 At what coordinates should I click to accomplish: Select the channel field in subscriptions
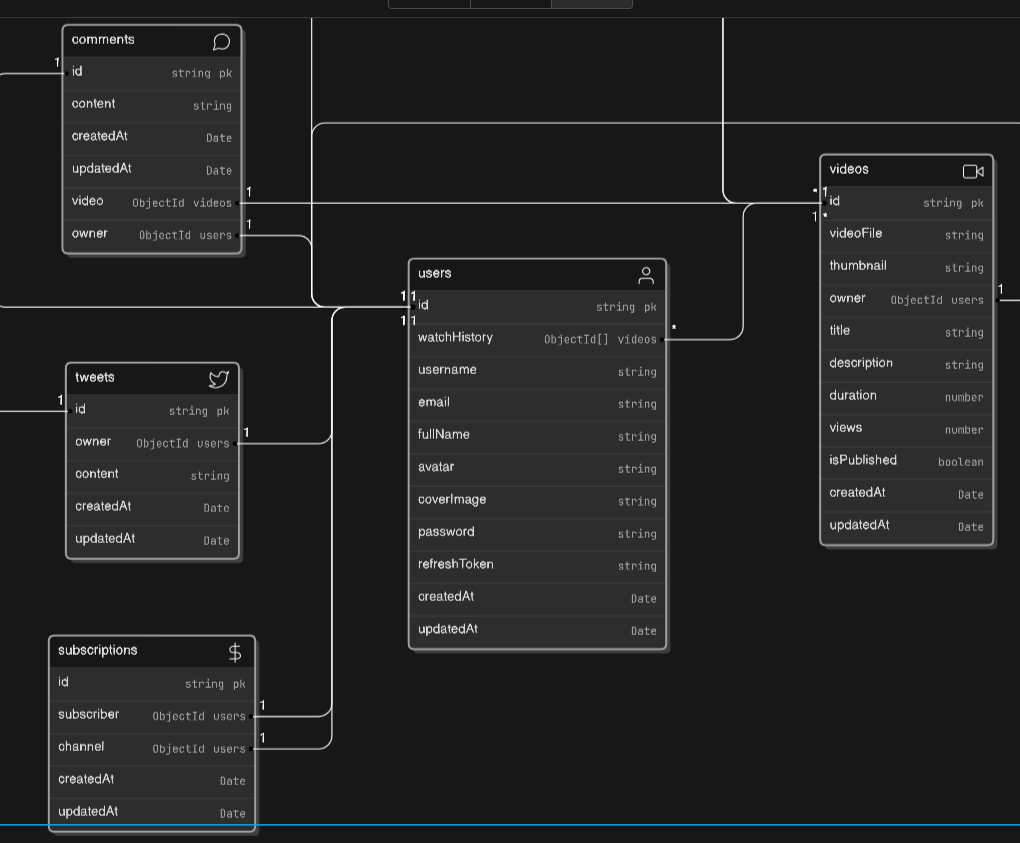[x=152, y=749]
